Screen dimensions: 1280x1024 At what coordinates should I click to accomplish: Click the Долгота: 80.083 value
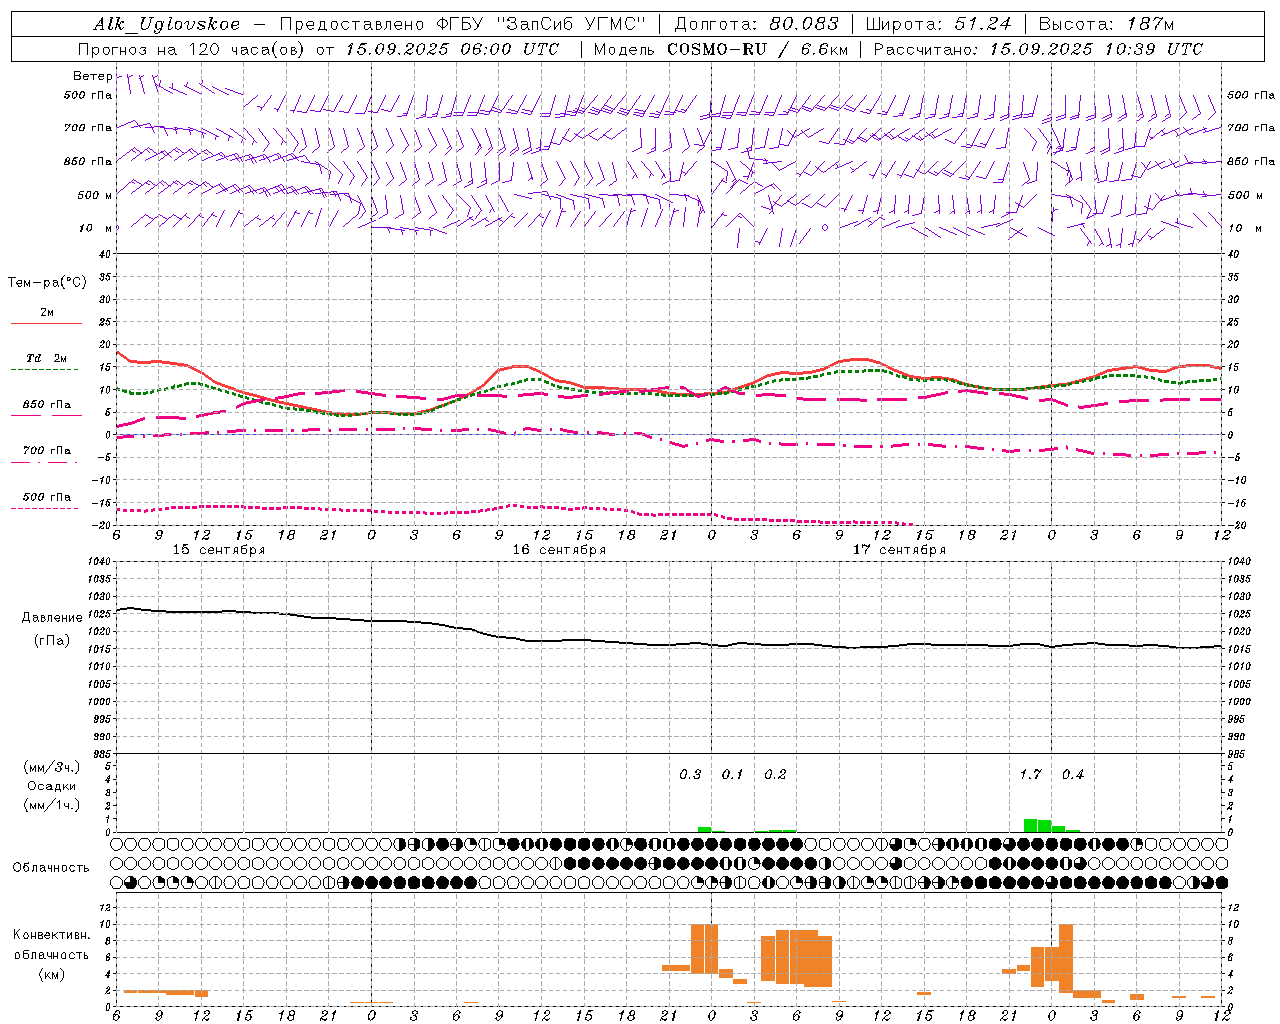coord(755,24)
